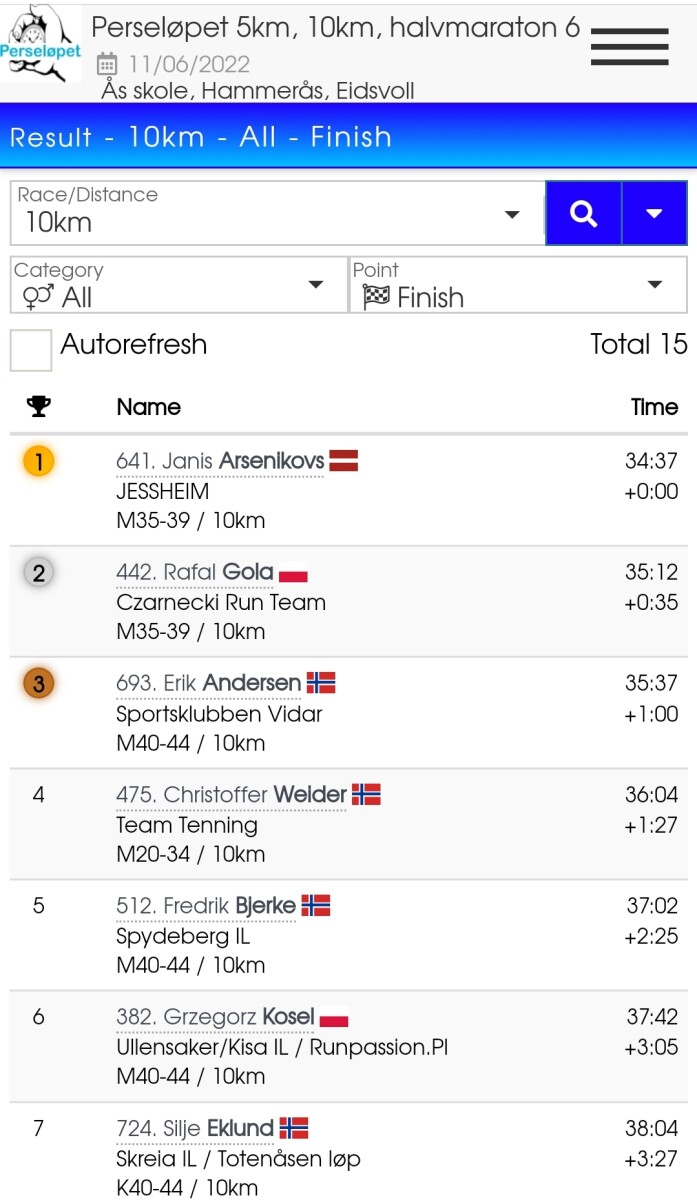697x1200 pixels.
Task: Sort by the Time column header
Action: 654,407
